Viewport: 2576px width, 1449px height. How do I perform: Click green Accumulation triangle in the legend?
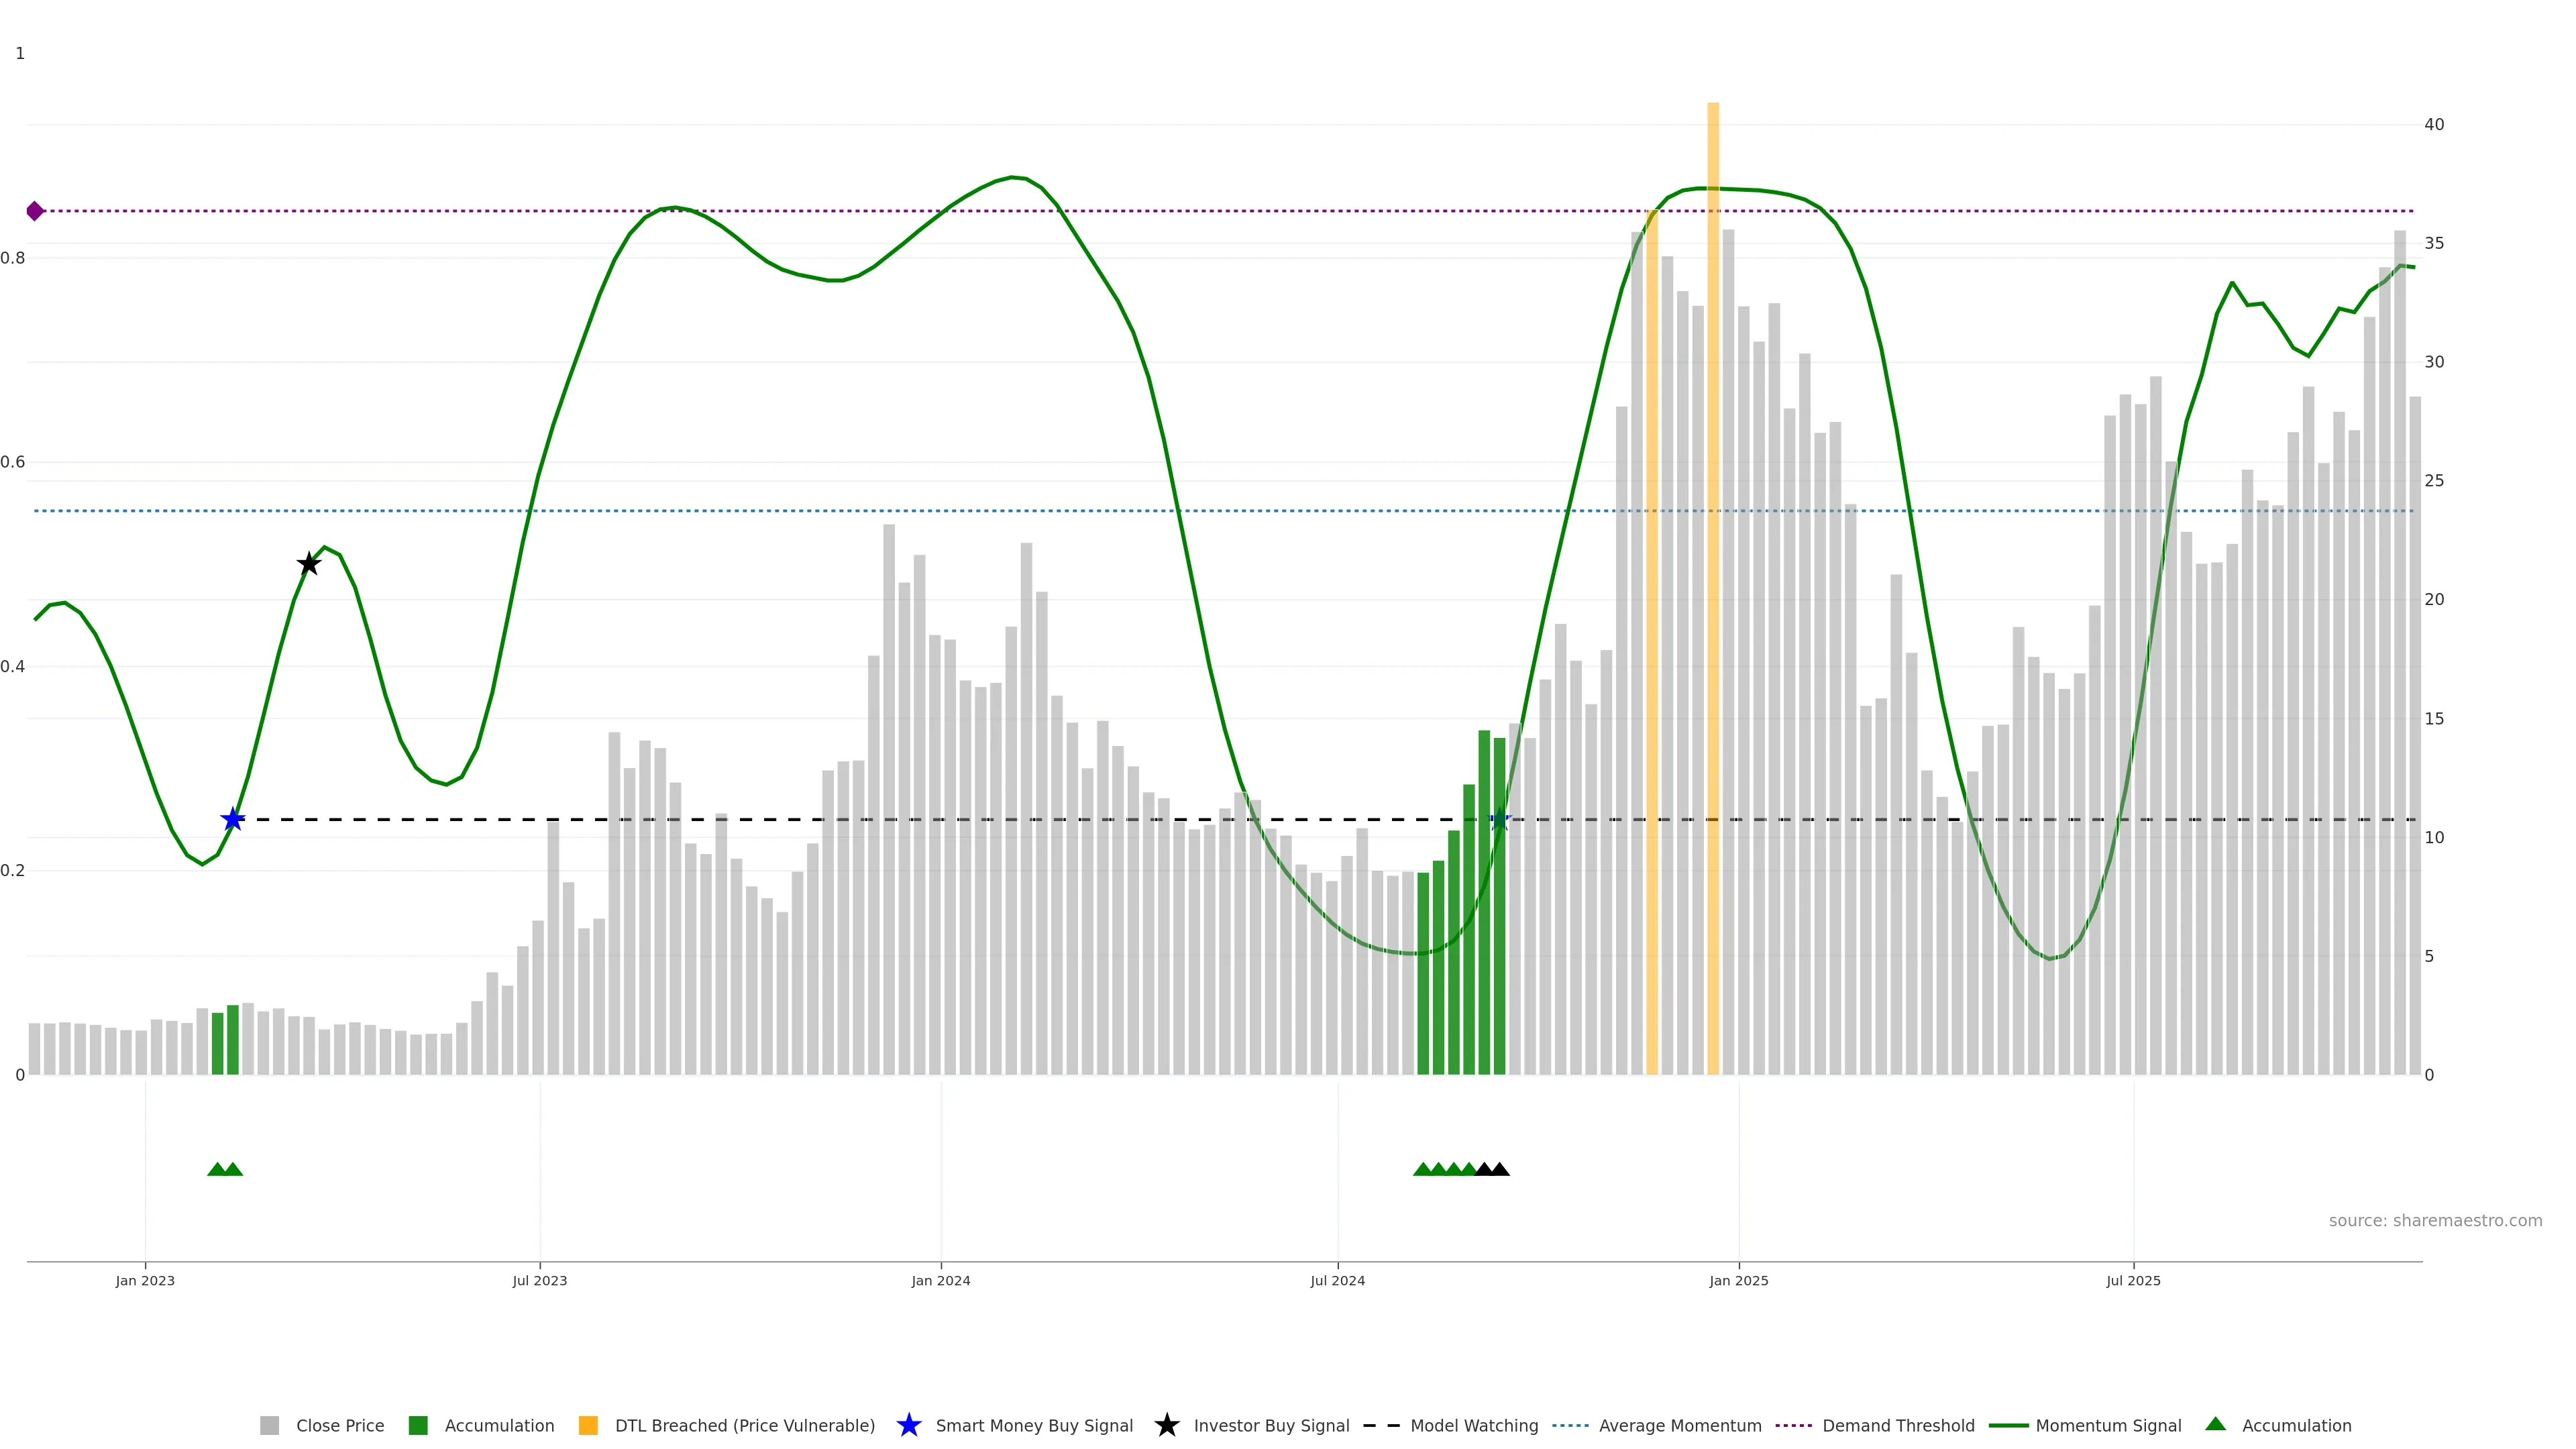tap(2215, 1424)
